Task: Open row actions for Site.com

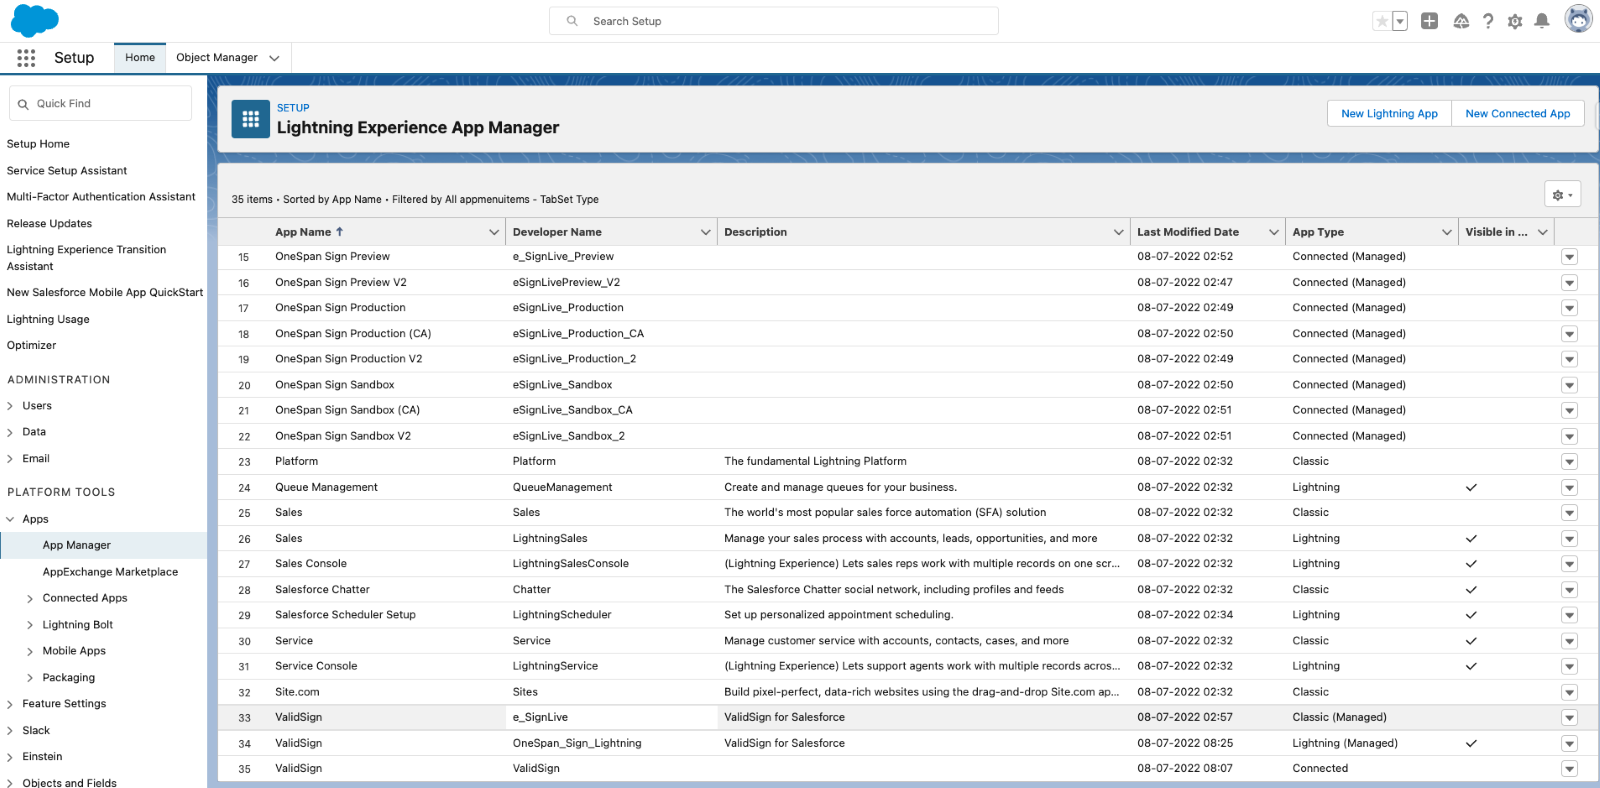Action: tap(1569, 692)
